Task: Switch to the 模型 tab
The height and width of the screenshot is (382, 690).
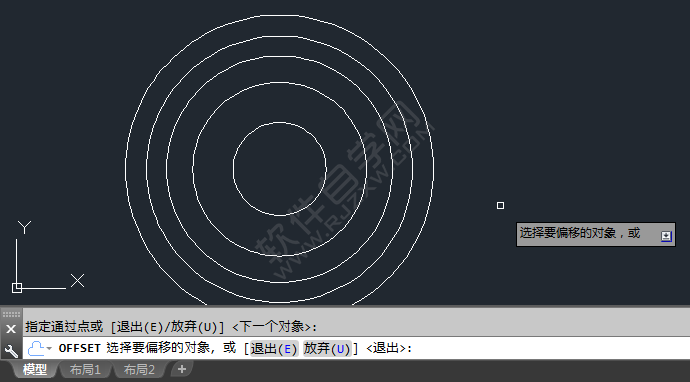Action: pyautogui.click(x=34, y=369)
